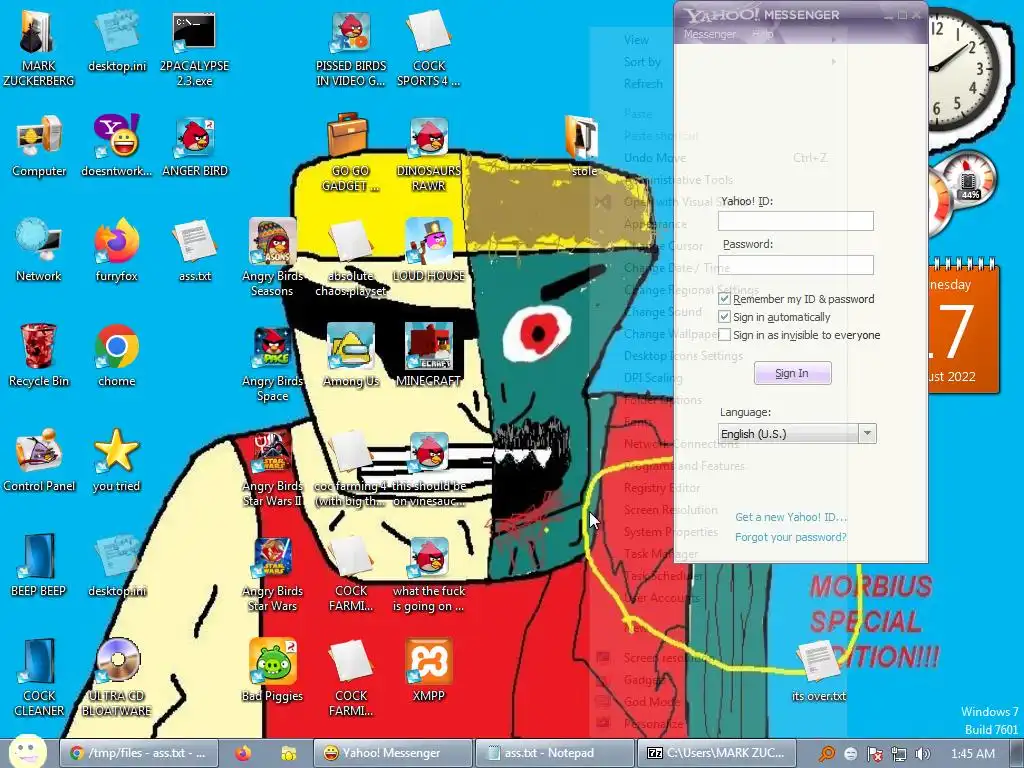Image resolution: width=1024 pixels, height=768 pixels.
Task: Expand the Language dropdown in Yahoo Messenger
Action: click(x=867, y=433)
